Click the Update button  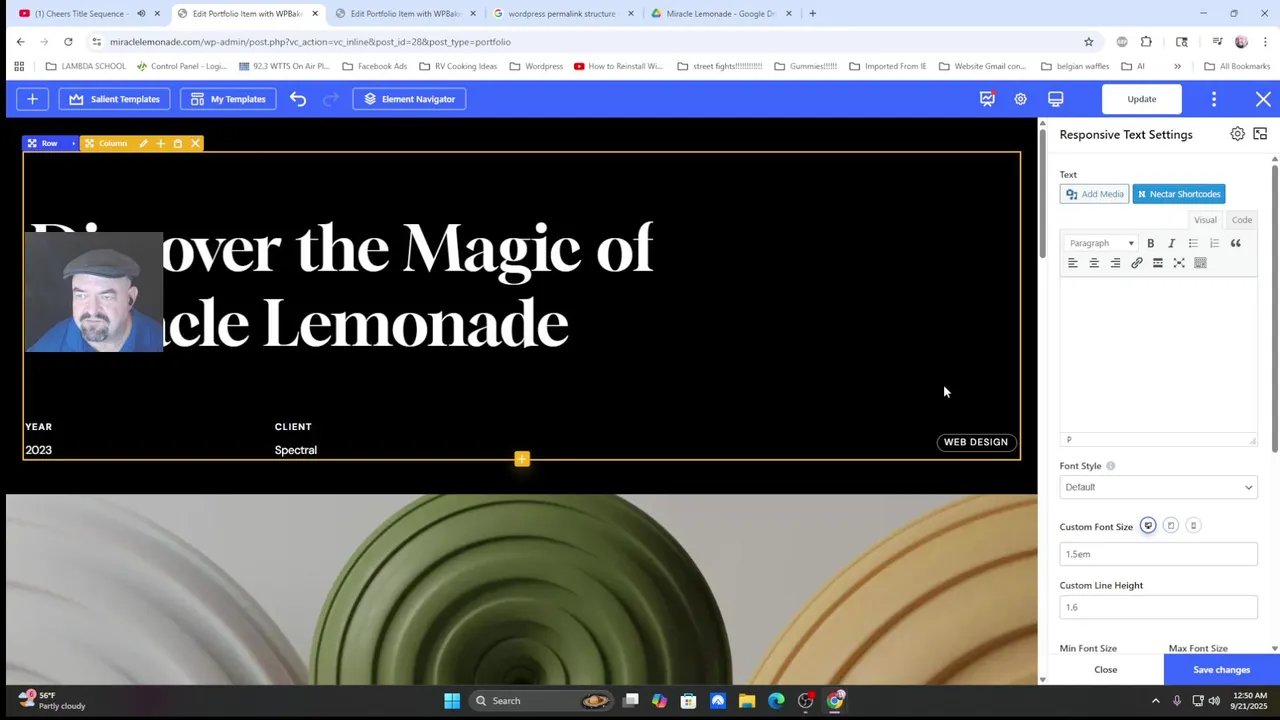1141,99
